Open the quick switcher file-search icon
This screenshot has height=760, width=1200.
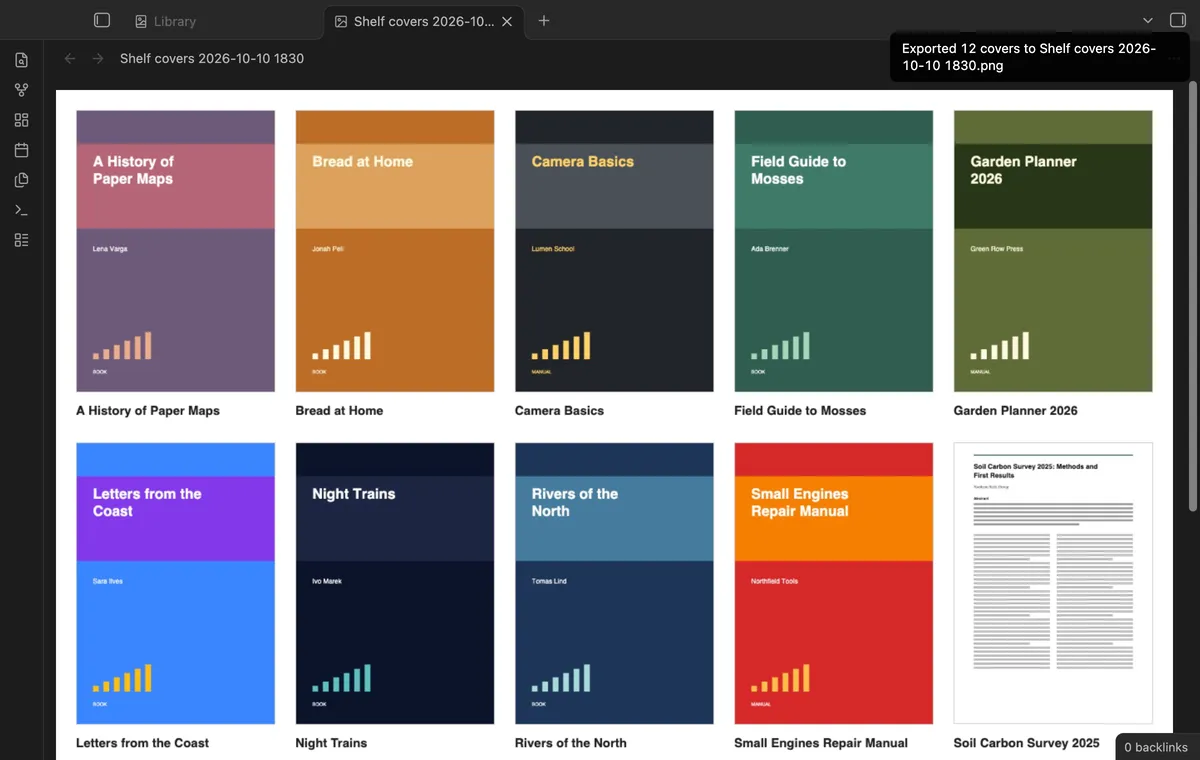[21, 60]
